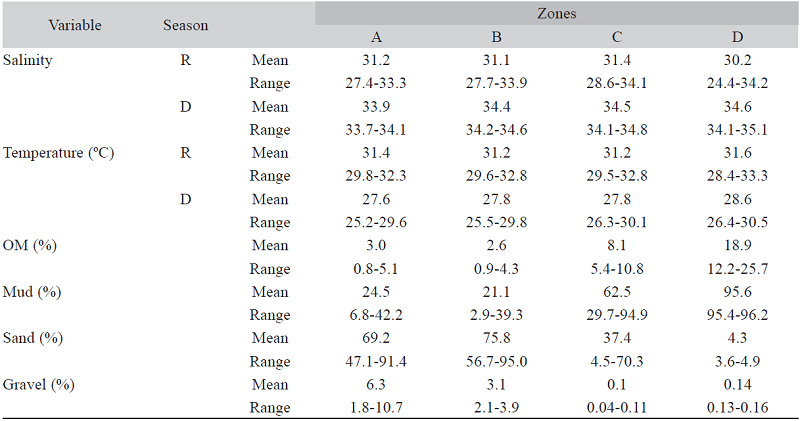800x421 pixels.
Task: Select the Zone C column header
Action: click(x=617, y=37)
